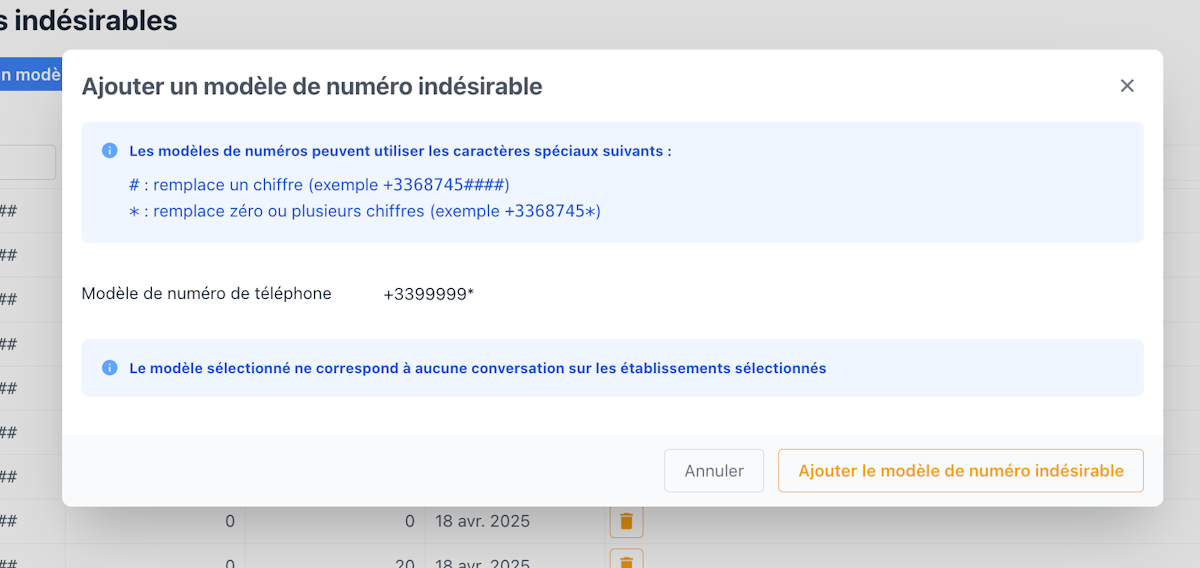Click the page heading ending in indésirables
This screenshot has width=1200, height=568.
coord(88,20)
